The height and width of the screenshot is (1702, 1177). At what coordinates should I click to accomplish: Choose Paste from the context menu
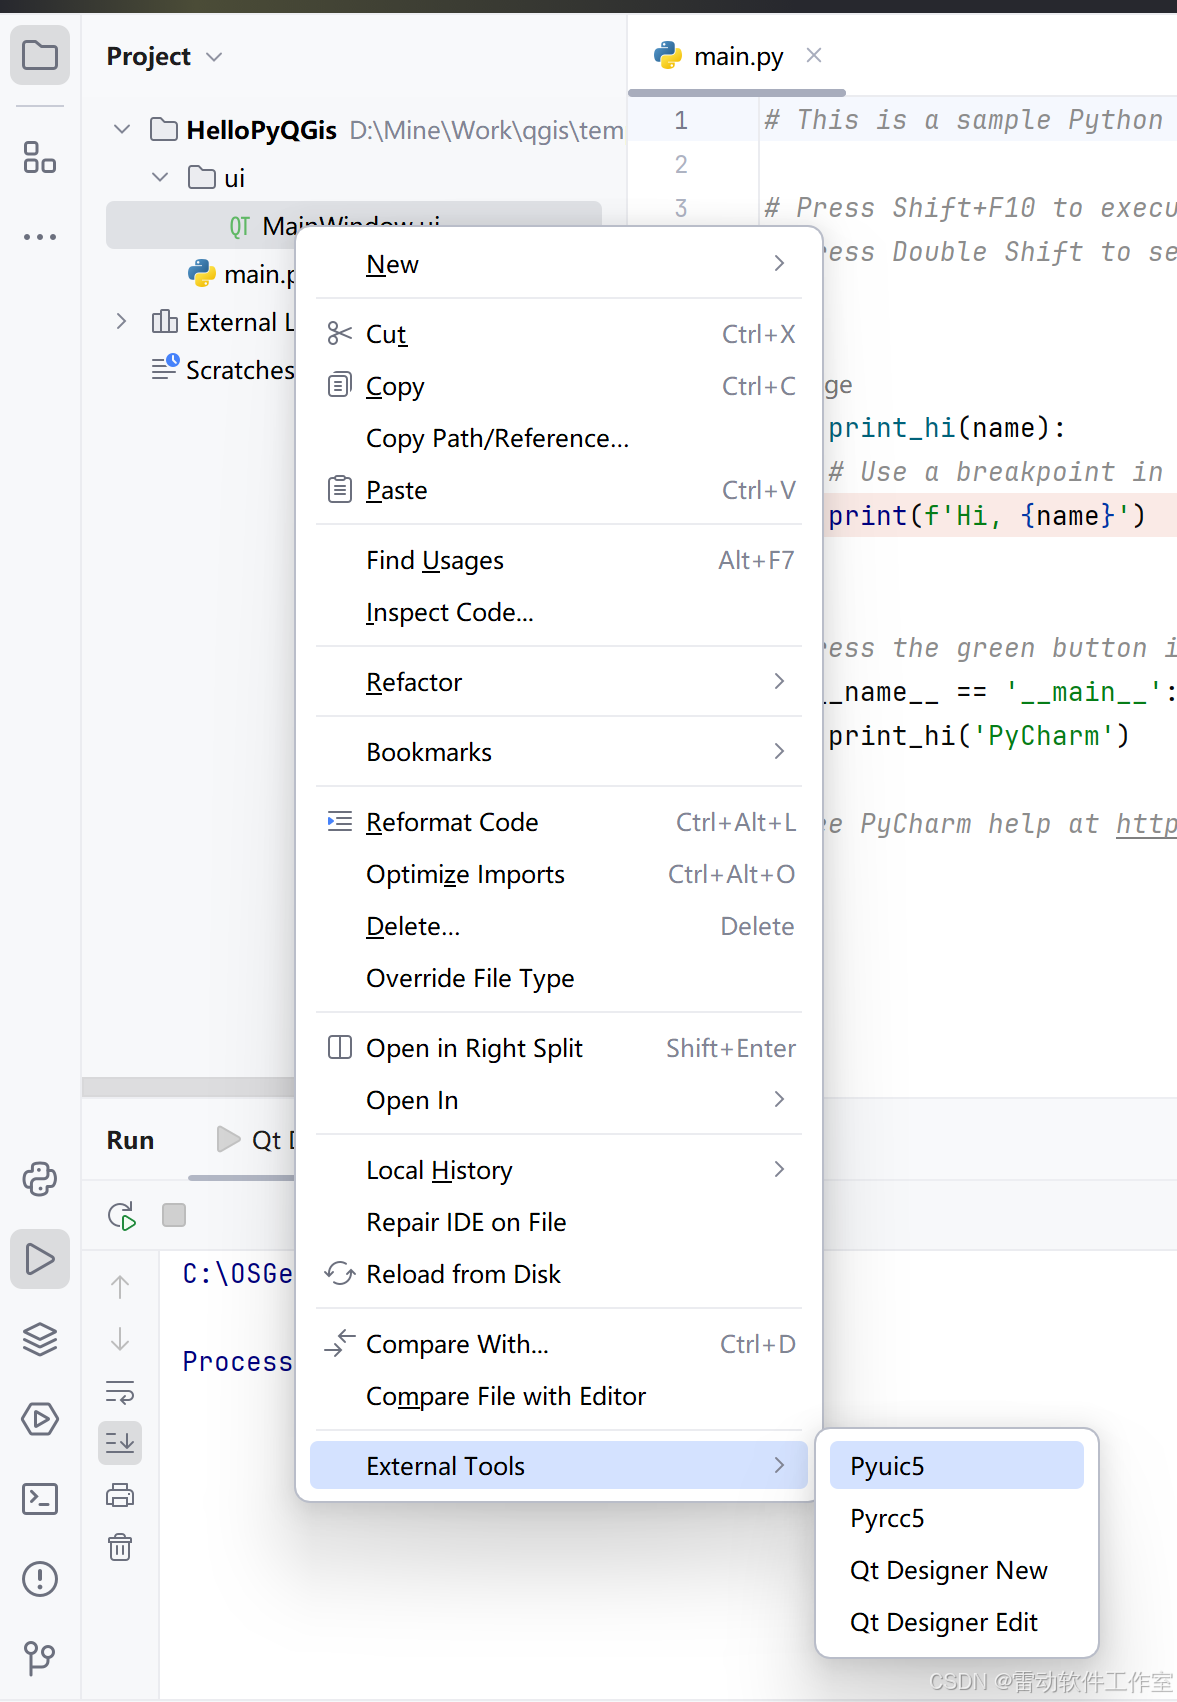click(559, 490)
